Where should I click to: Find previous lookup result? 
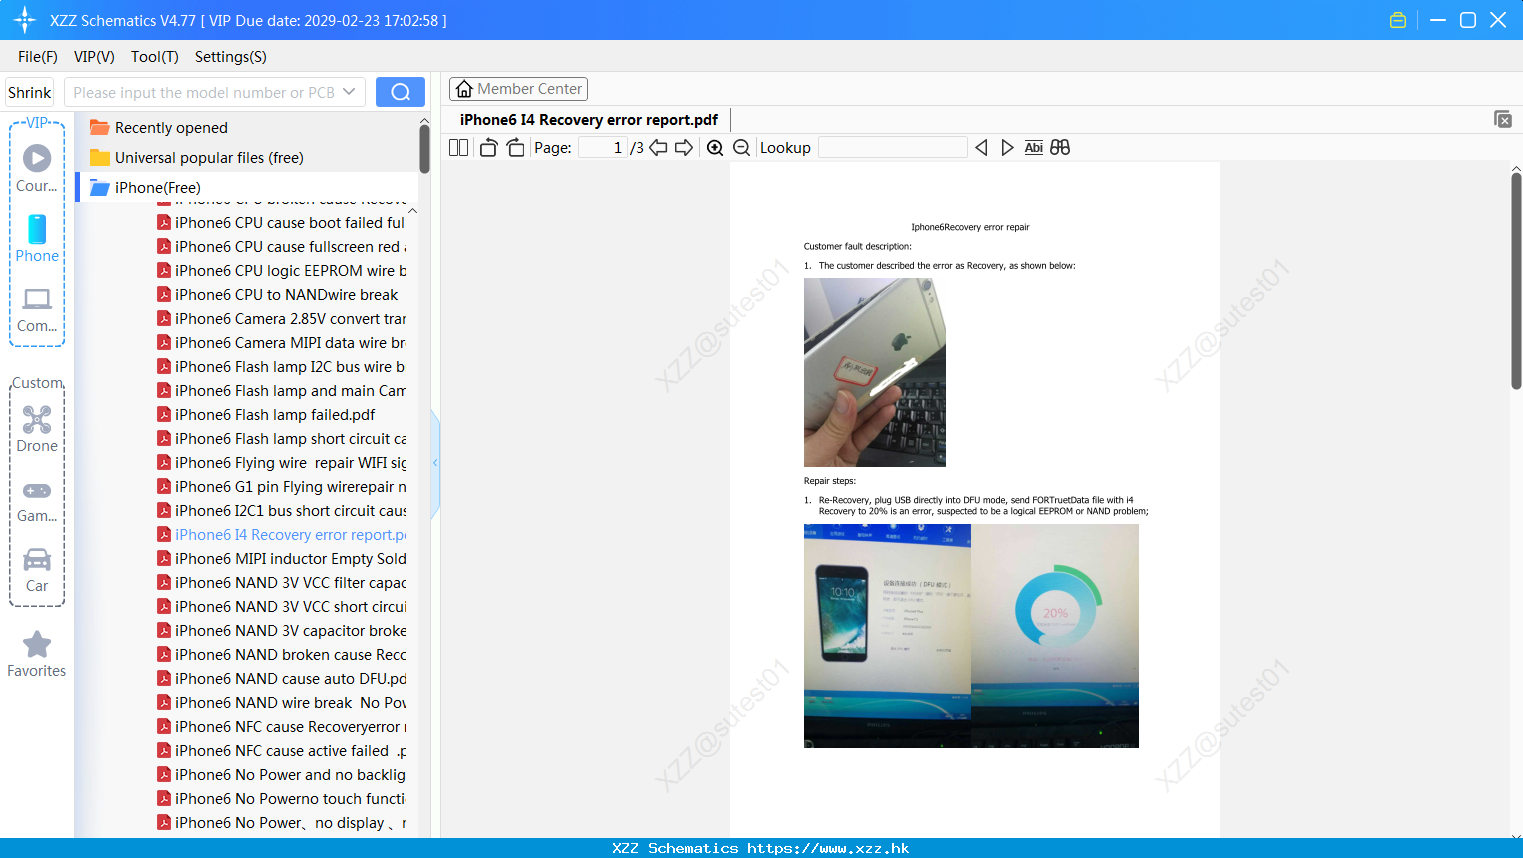(x=981, y=147)
